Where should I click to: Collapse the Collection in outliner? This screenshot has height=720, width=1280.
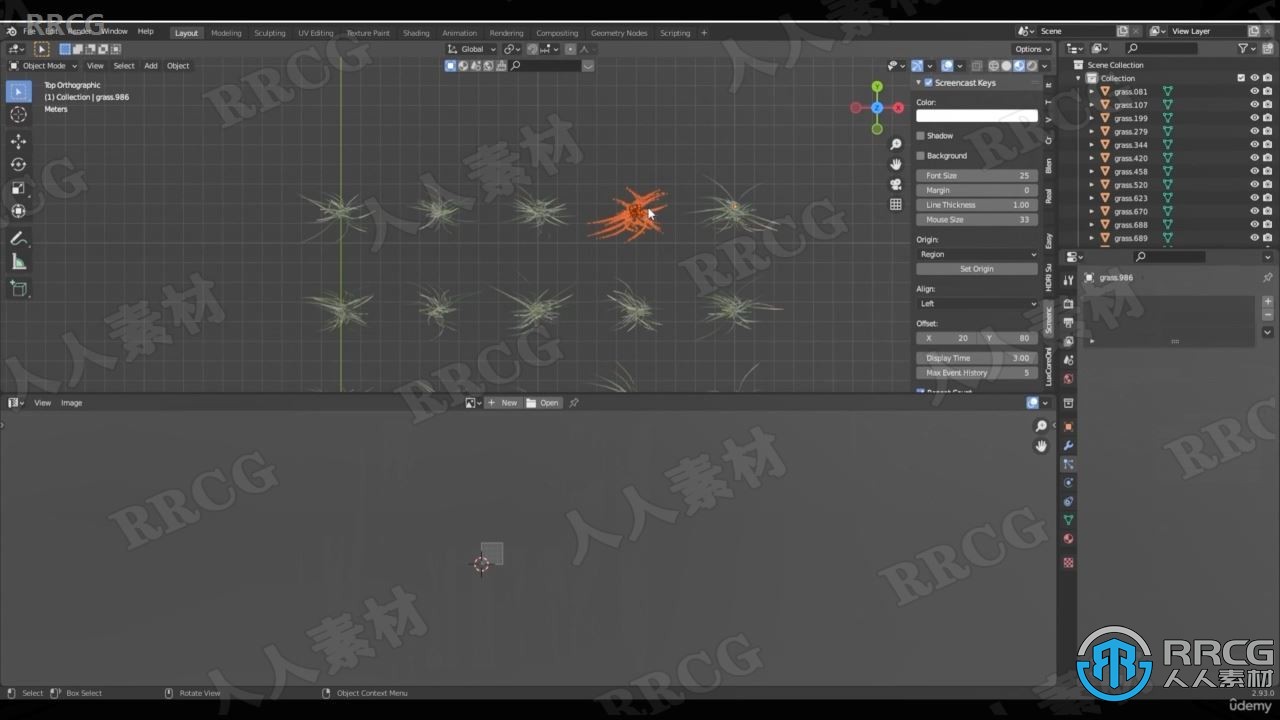point(1079,78)
